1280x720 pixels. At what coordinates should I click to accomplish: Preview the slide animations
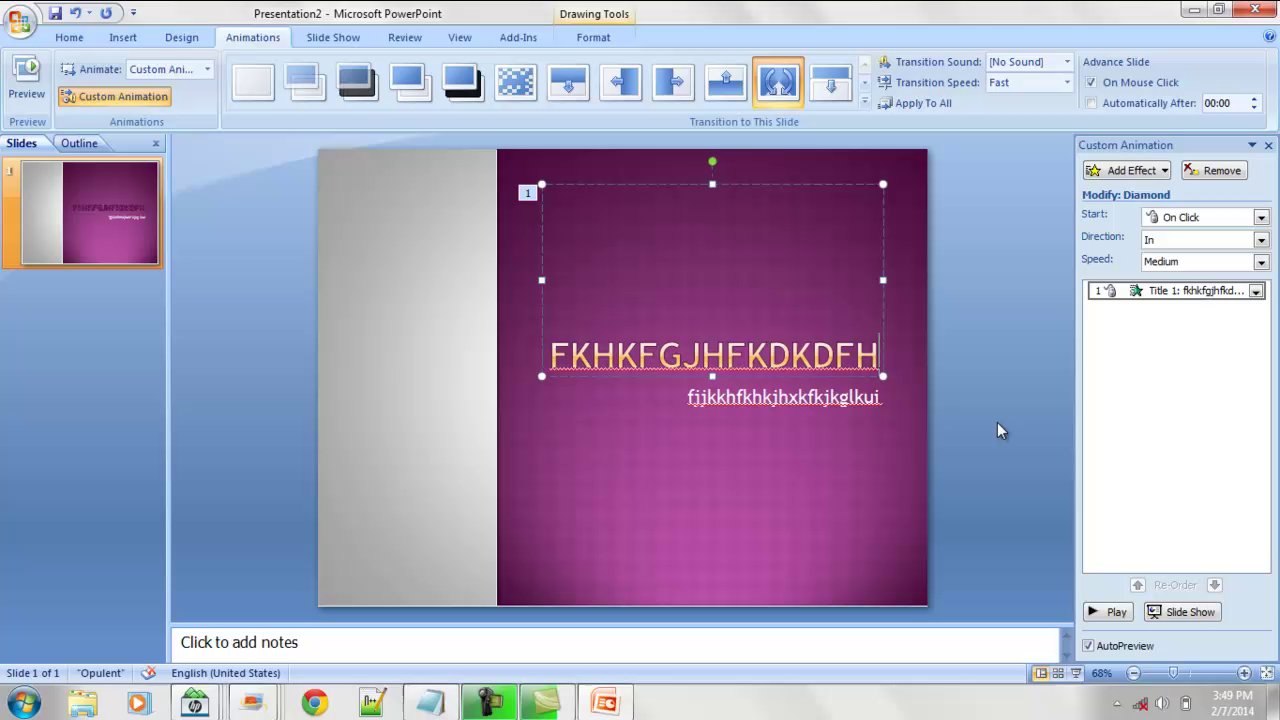pos(27,79)
